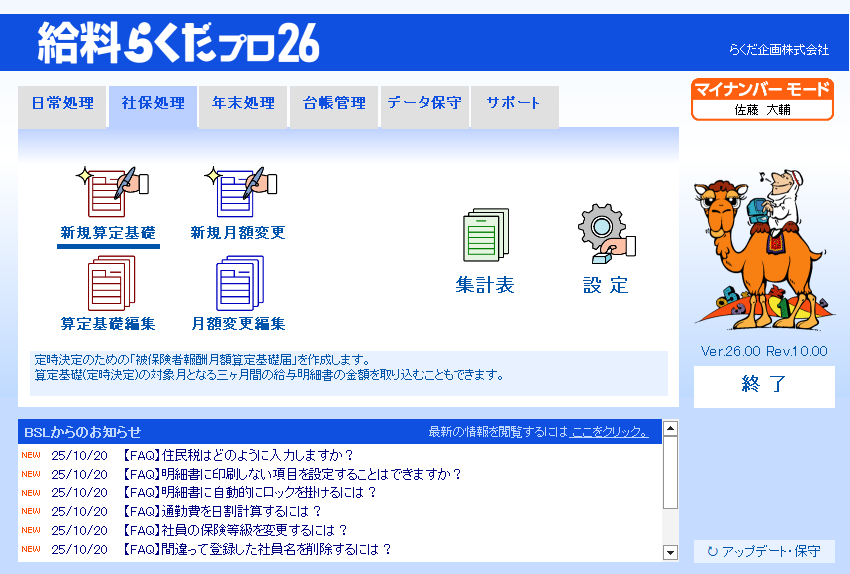The width and height of the screenshot is (850, 574).
Task: Click the 給料らくだプロ26 logo
Action: 179,43
